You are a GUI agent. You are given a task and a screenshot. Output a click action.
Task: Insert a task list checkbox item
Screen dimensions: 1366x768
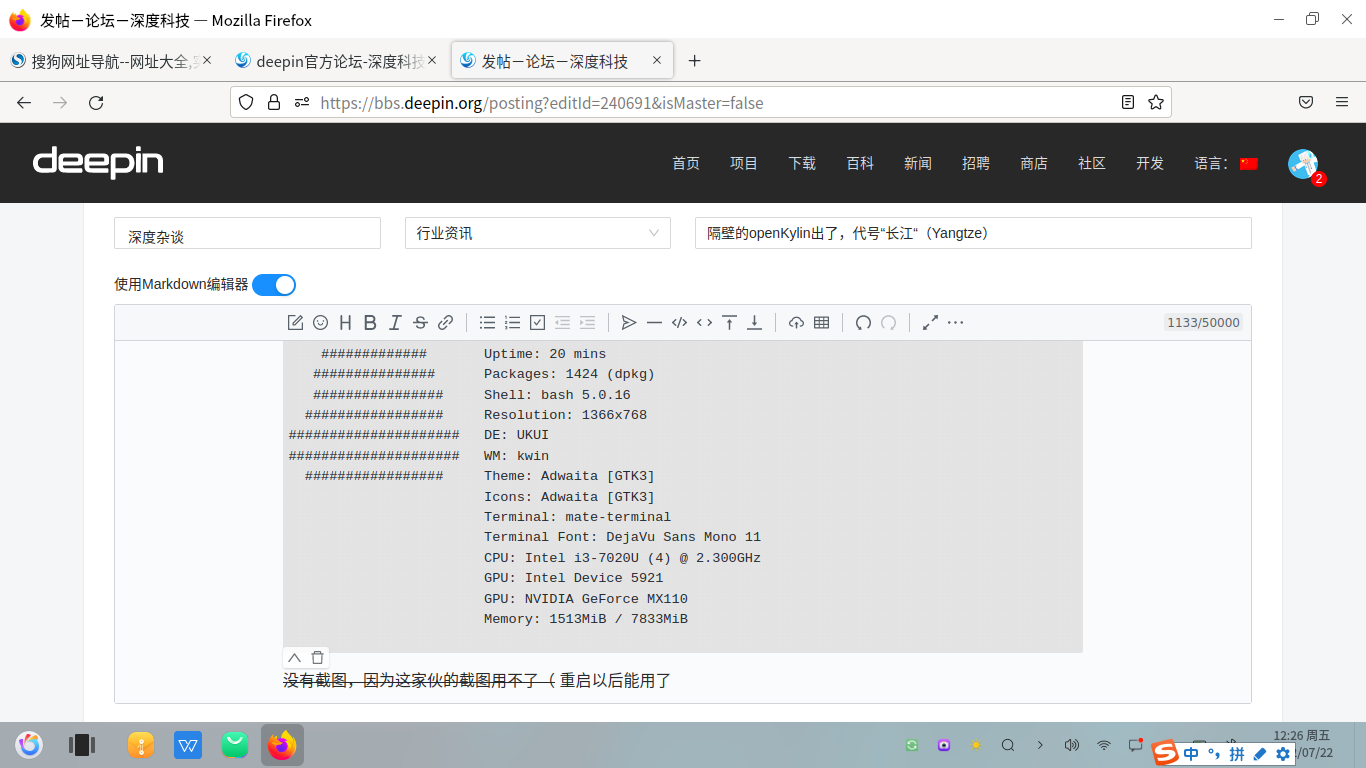coord(537,322)
